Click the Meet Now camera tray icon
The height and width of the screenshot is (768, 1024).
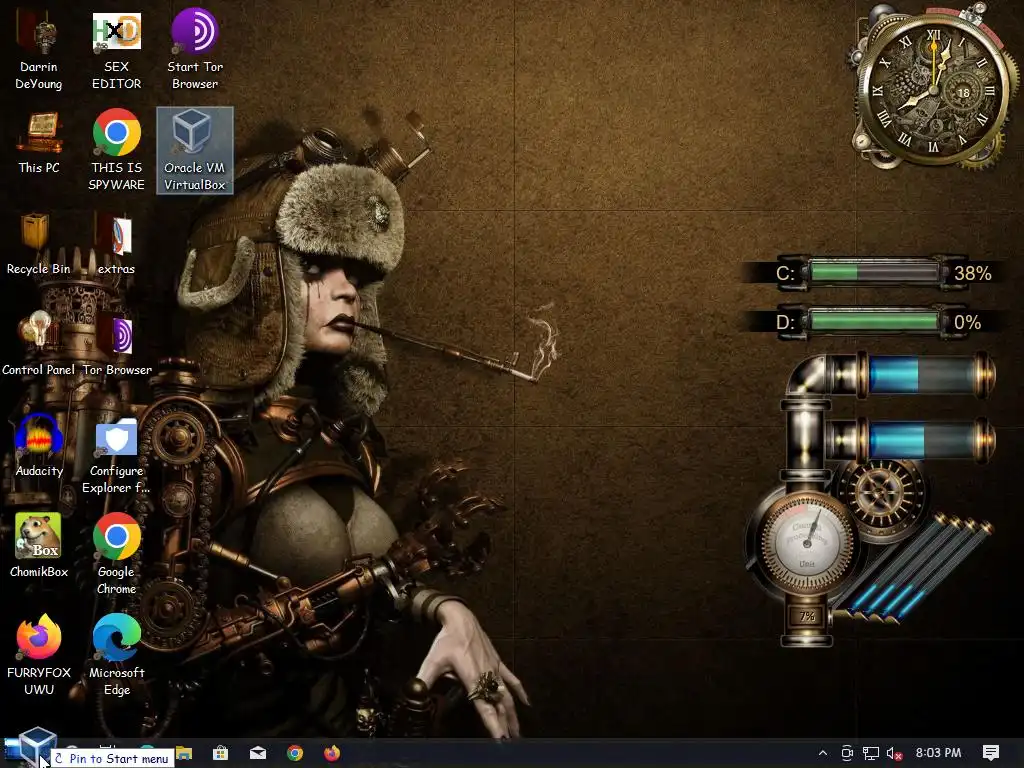[x=847, y=753]
